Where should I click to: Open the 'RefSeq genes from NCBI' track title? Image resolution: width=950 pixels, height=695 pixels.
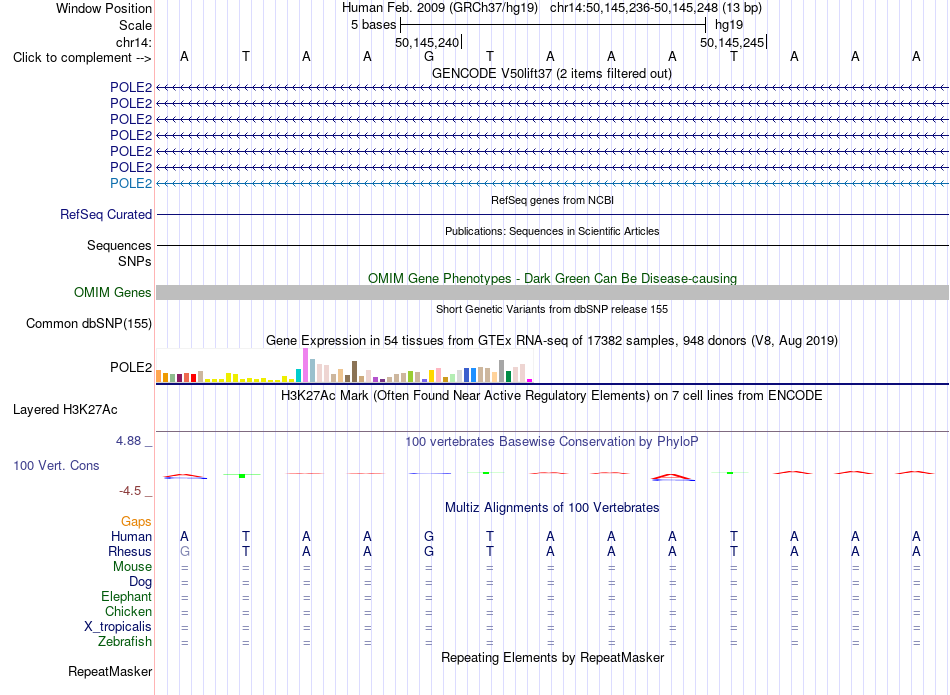[x=553, y=200]
